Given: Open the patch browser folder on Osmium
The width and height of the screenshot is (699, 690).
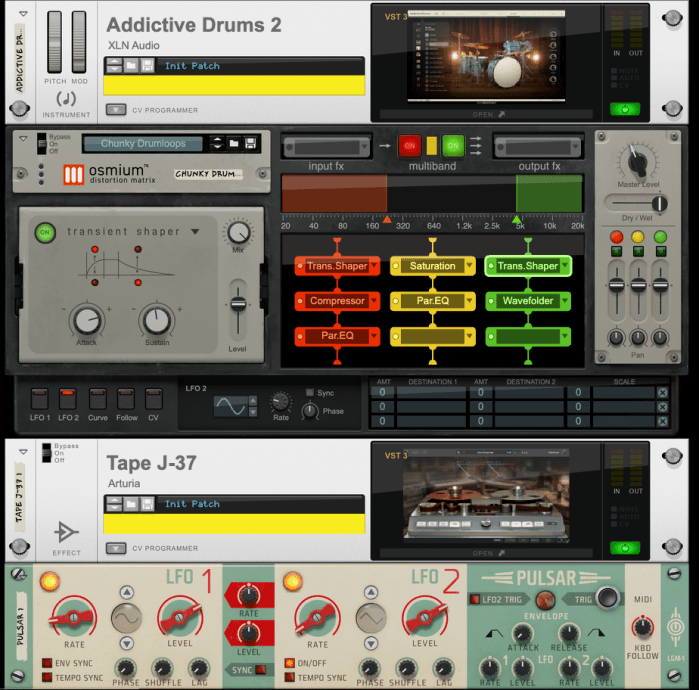Looking at the screenshot, I should pyautogui.click(x=233, y=144).
